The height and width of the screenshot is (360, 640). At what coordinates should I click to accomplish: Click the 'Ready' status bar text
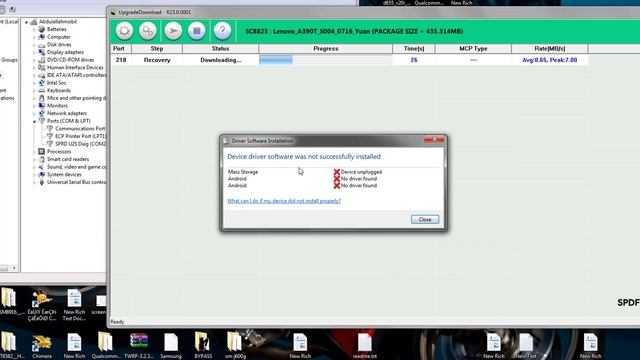click(x=117, y=322)
